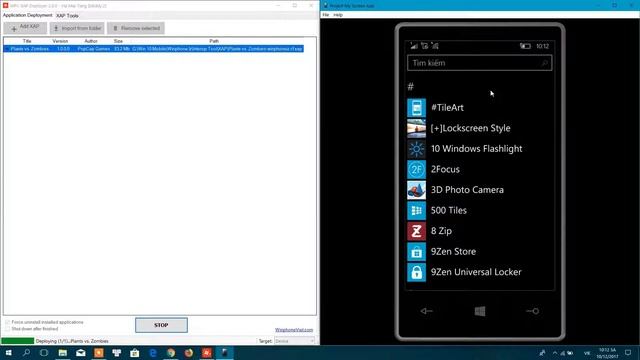Open the WinphoneViet.com link
The width and height of the screenshot is (640, 360).
(294, 330)
